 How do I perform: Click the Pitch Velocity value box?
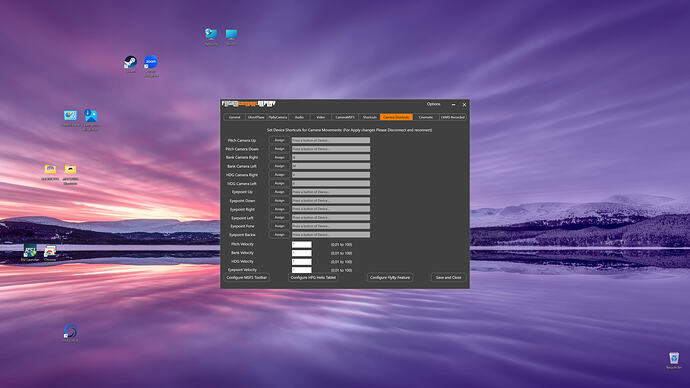click(301, 245)
